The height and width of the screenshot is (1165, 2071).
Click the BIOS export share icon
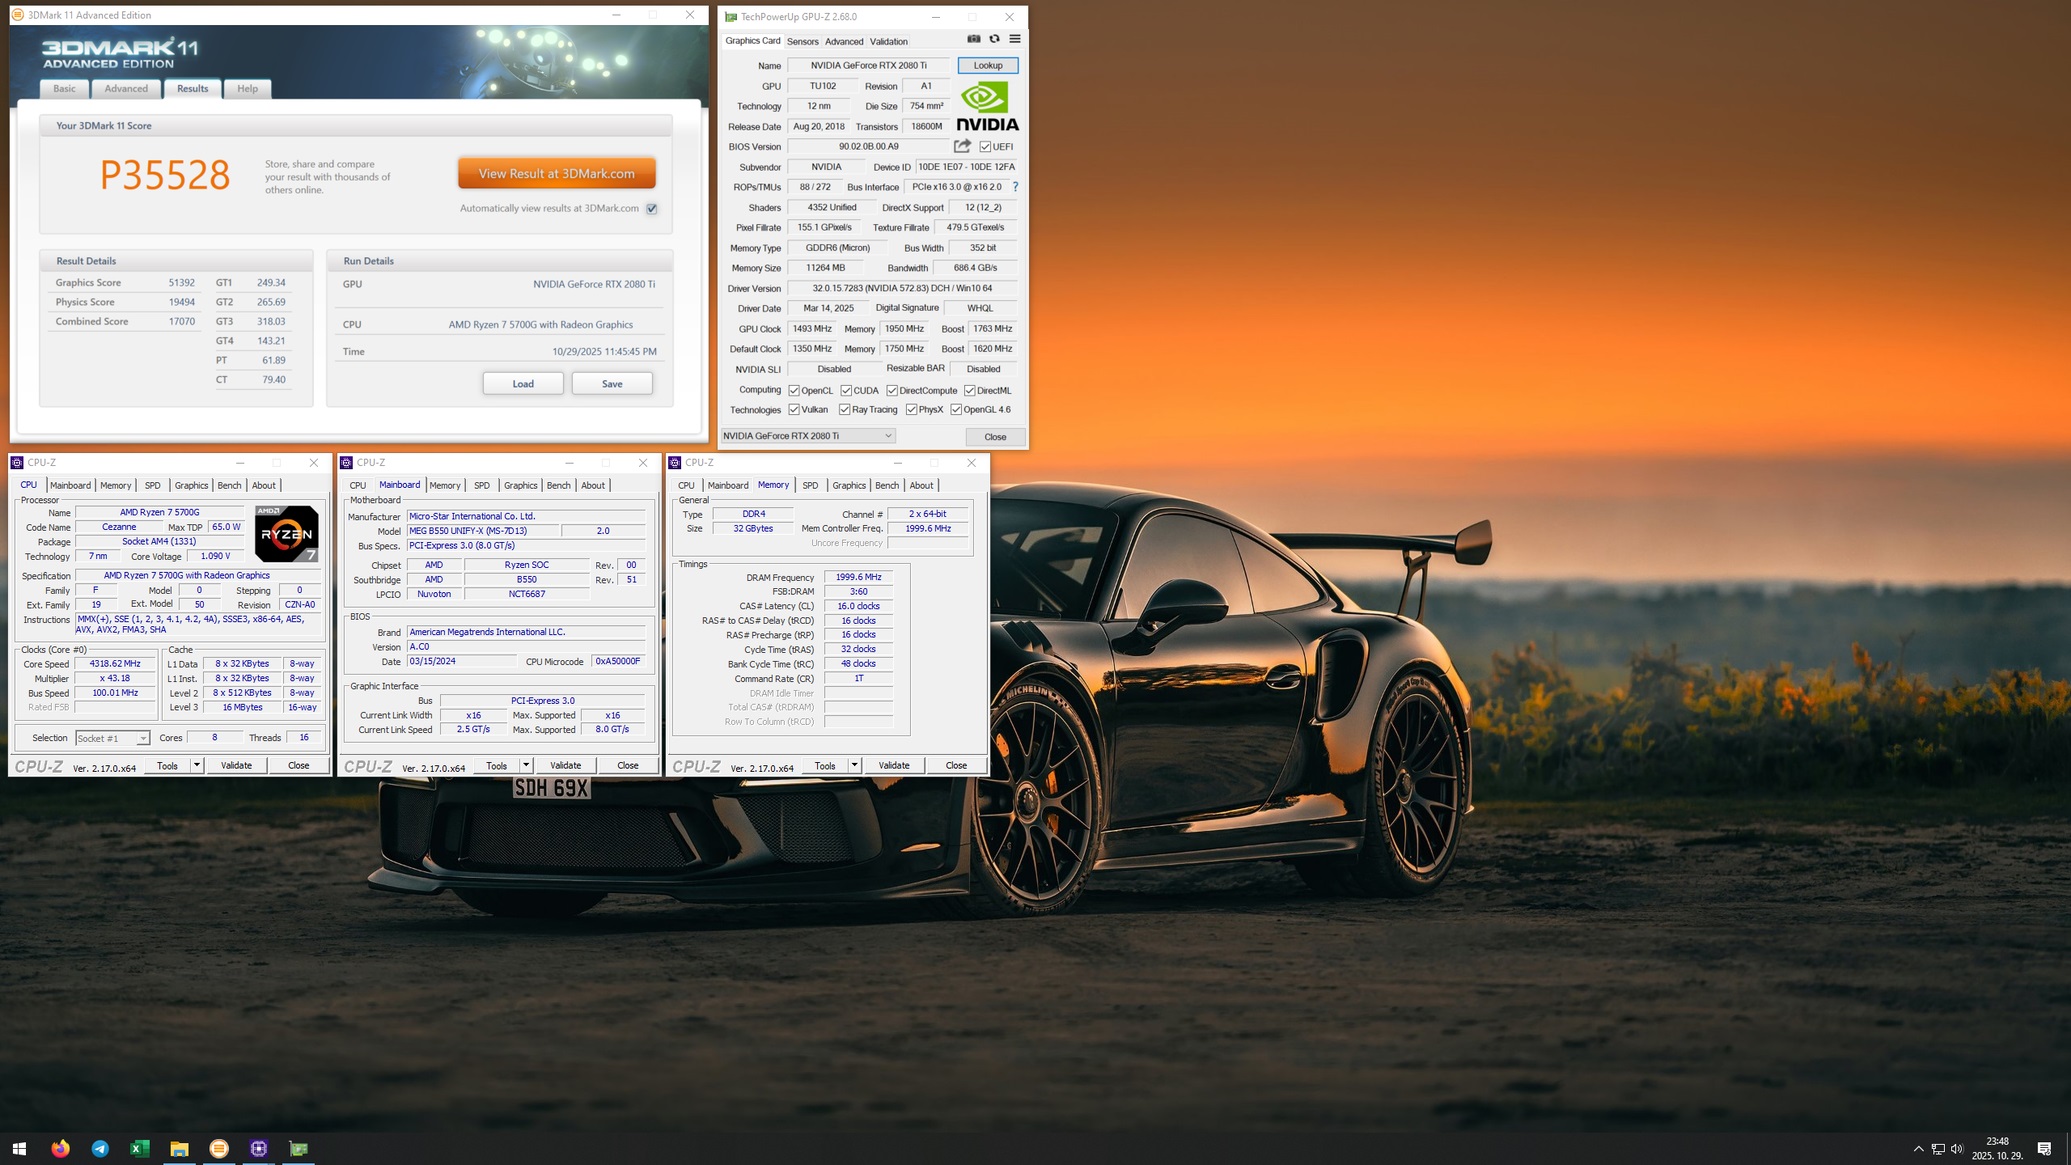[962, 146]
